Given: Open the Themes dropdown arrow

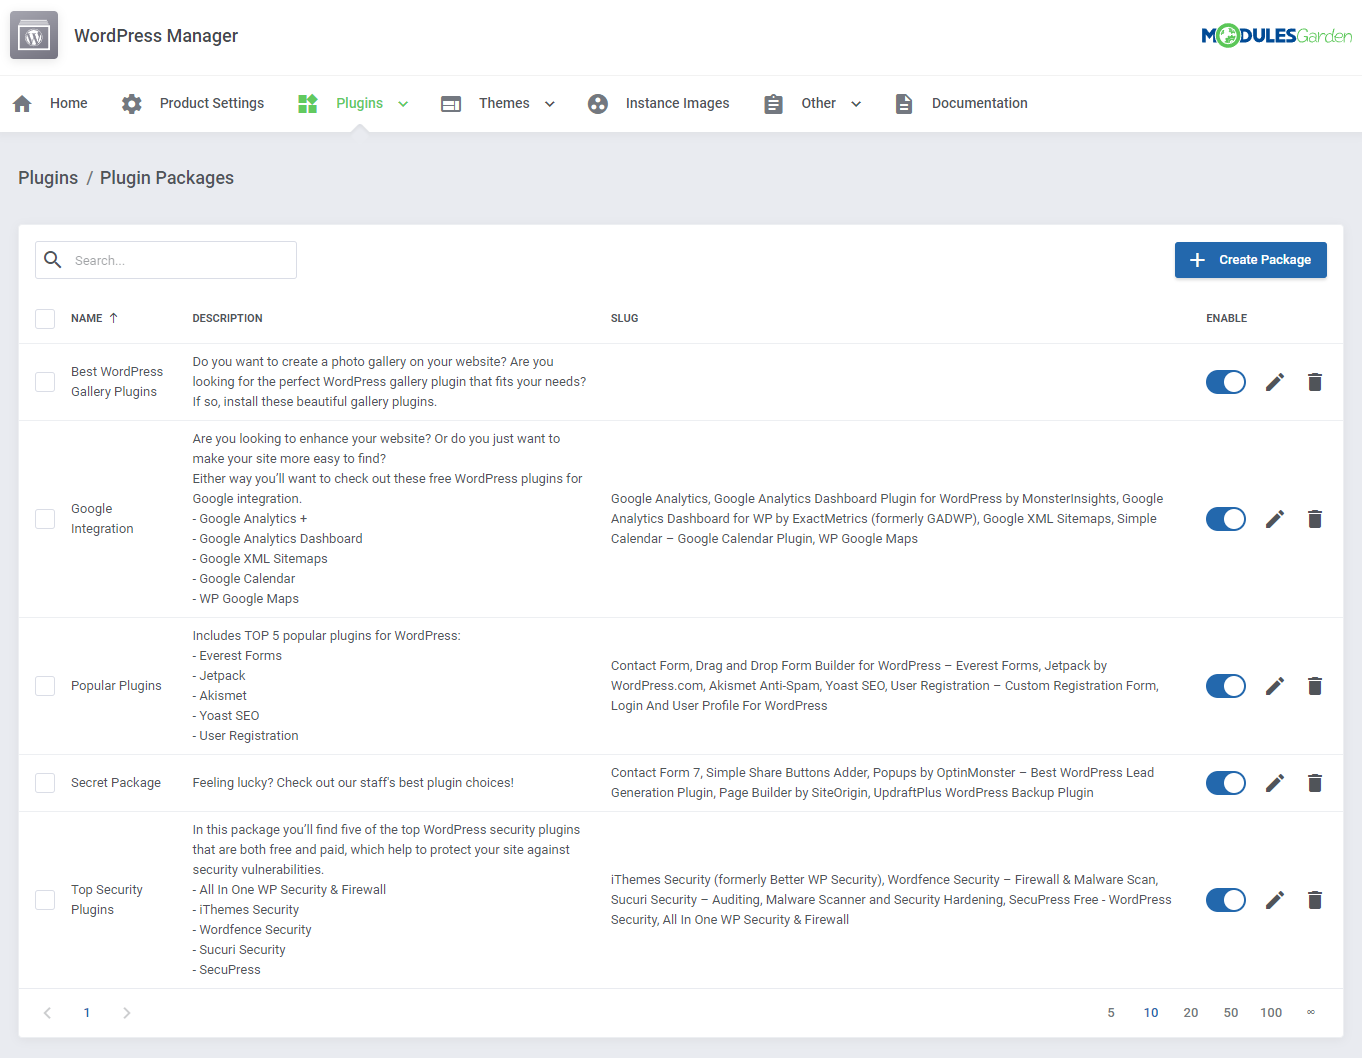Looking at the screenshot, I should pos(549,103).
